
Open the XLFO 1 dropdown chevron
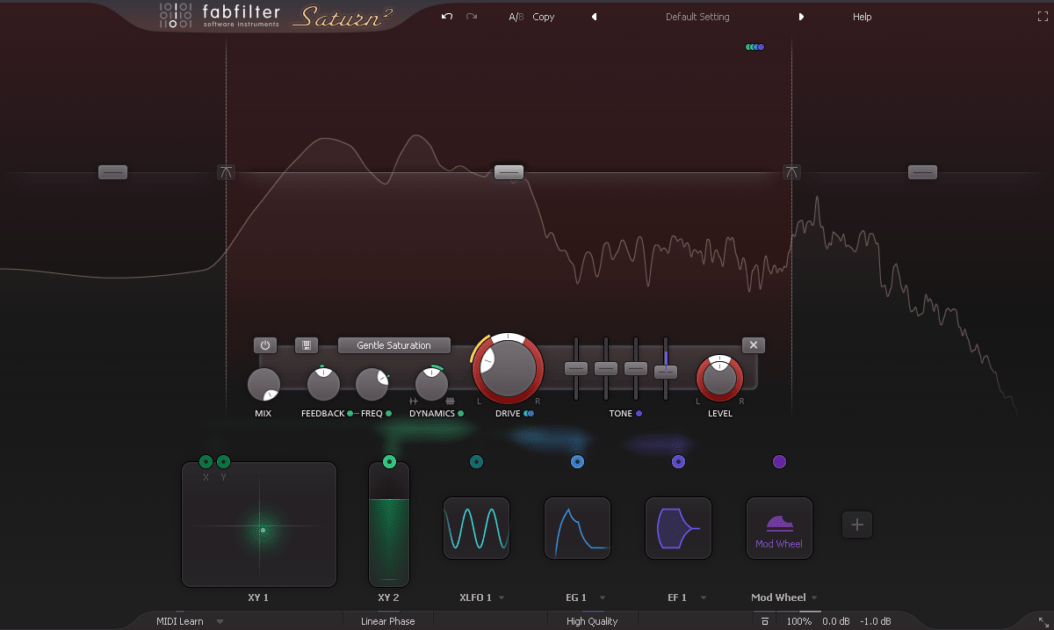pyautogui.click(x=505, y=597)
